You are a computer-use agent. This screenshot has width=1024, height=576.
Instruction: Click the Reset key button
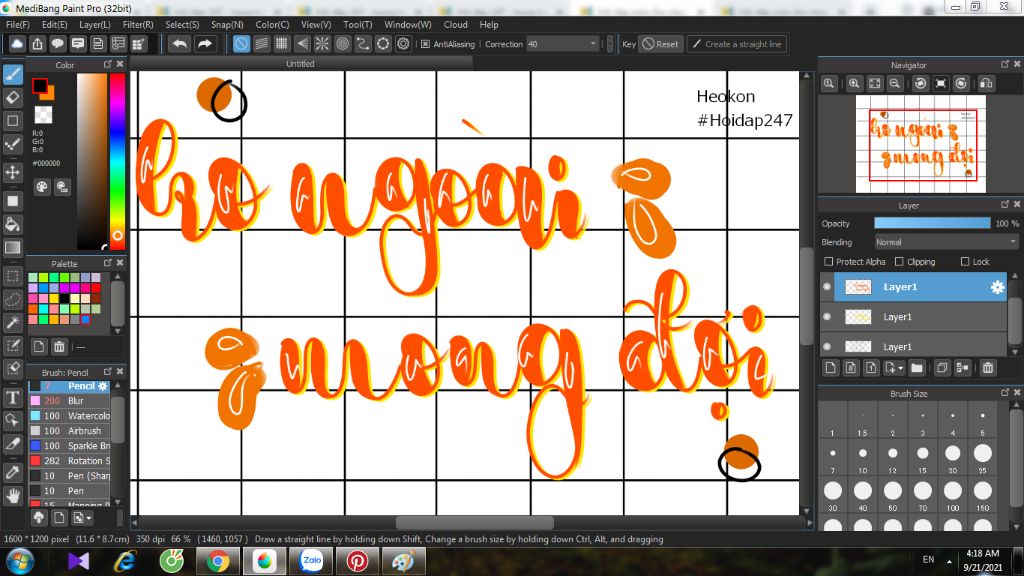pyautogui.click(x=660, y=44)
